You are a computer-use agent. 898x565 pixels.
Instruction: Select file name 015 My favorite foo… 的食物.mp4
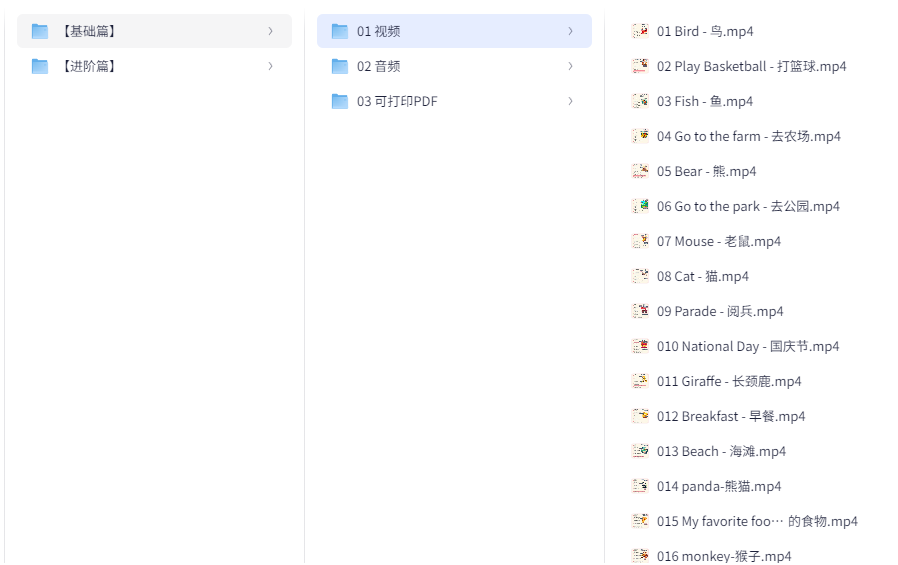(757, 521)
